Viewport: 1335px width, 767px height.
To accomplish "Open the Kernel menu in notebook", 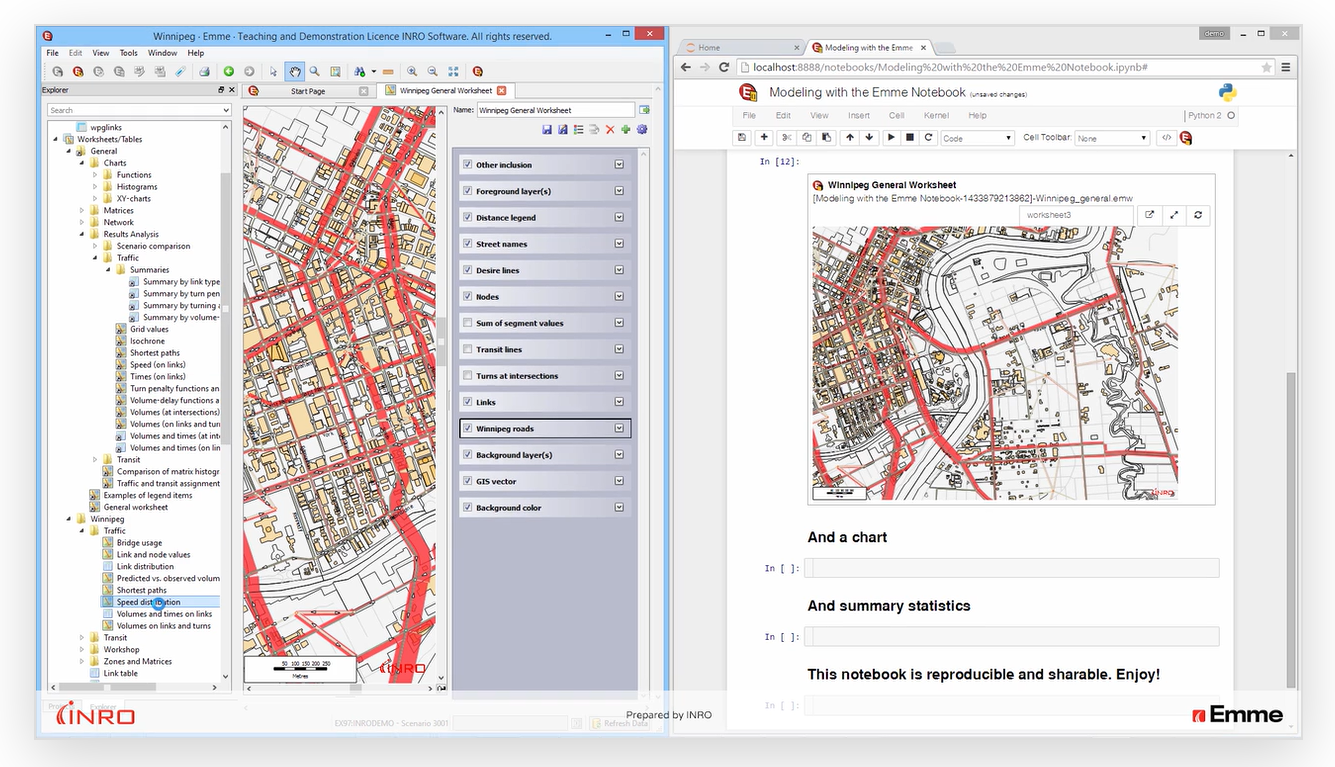I will (936, 115).
